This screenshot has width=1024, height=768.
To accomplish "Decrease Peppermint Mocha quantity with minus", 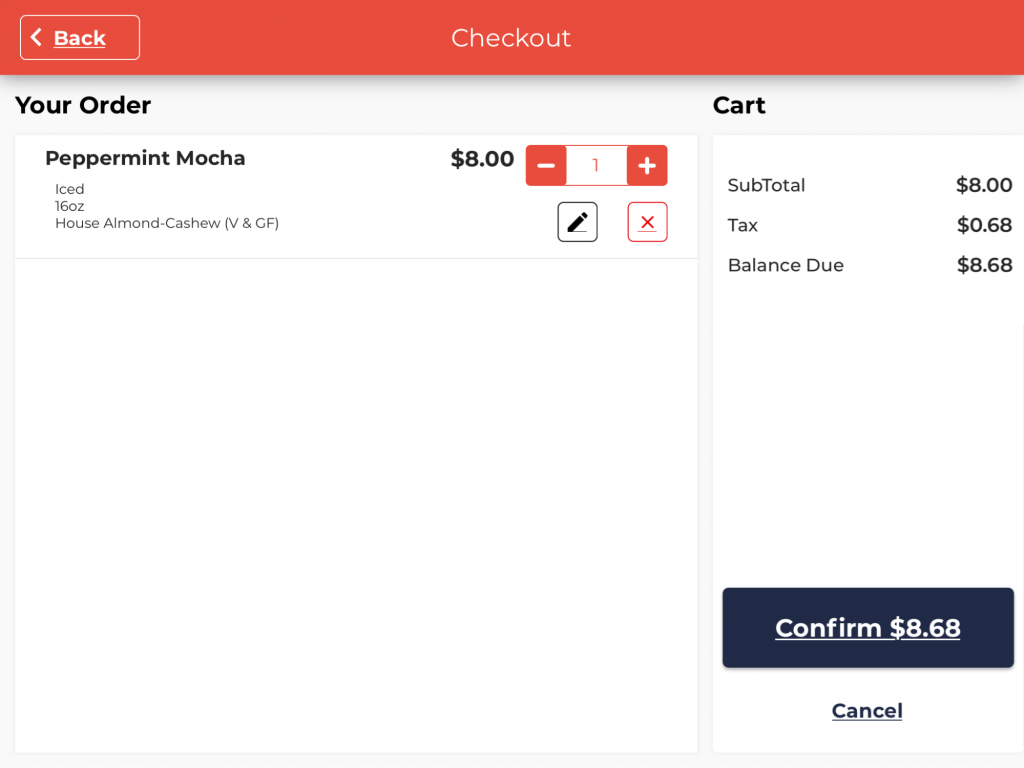I will coord(546,166).
